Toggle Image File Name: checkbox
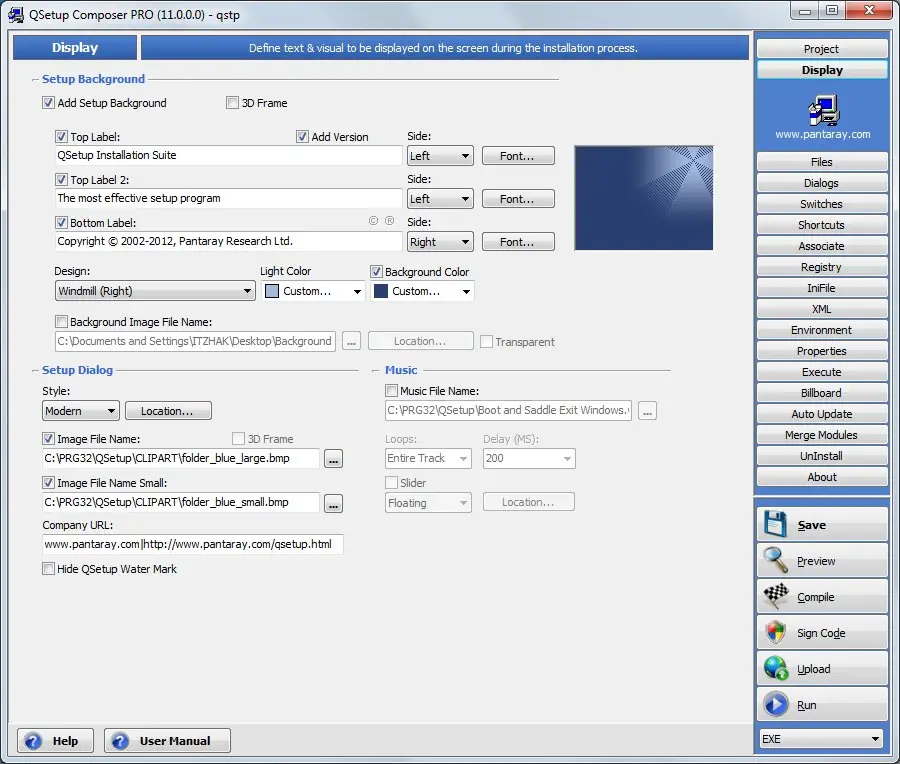Viewport: 900px width, 764px height. (48, 439)
